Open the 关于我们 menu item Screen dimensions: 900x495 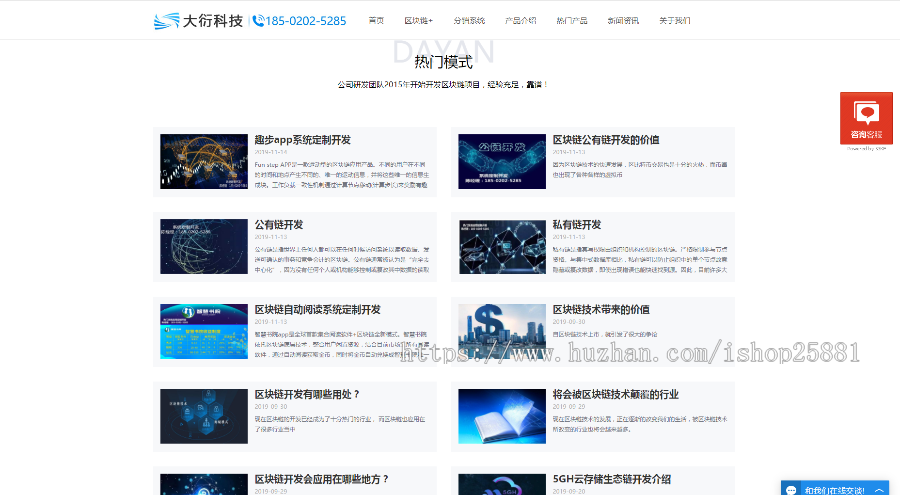coord(674,21)
